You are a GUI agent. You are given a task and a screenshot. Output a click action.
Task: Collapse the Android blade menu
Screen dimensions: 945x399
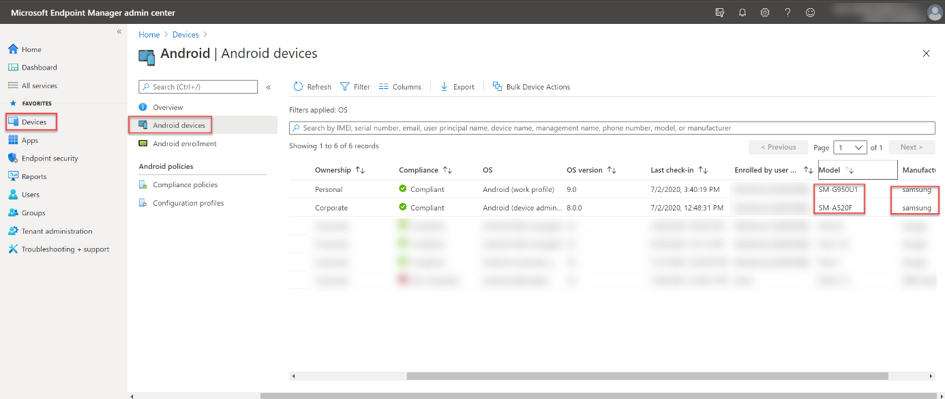pyautogui.click(x=268, y=87)
